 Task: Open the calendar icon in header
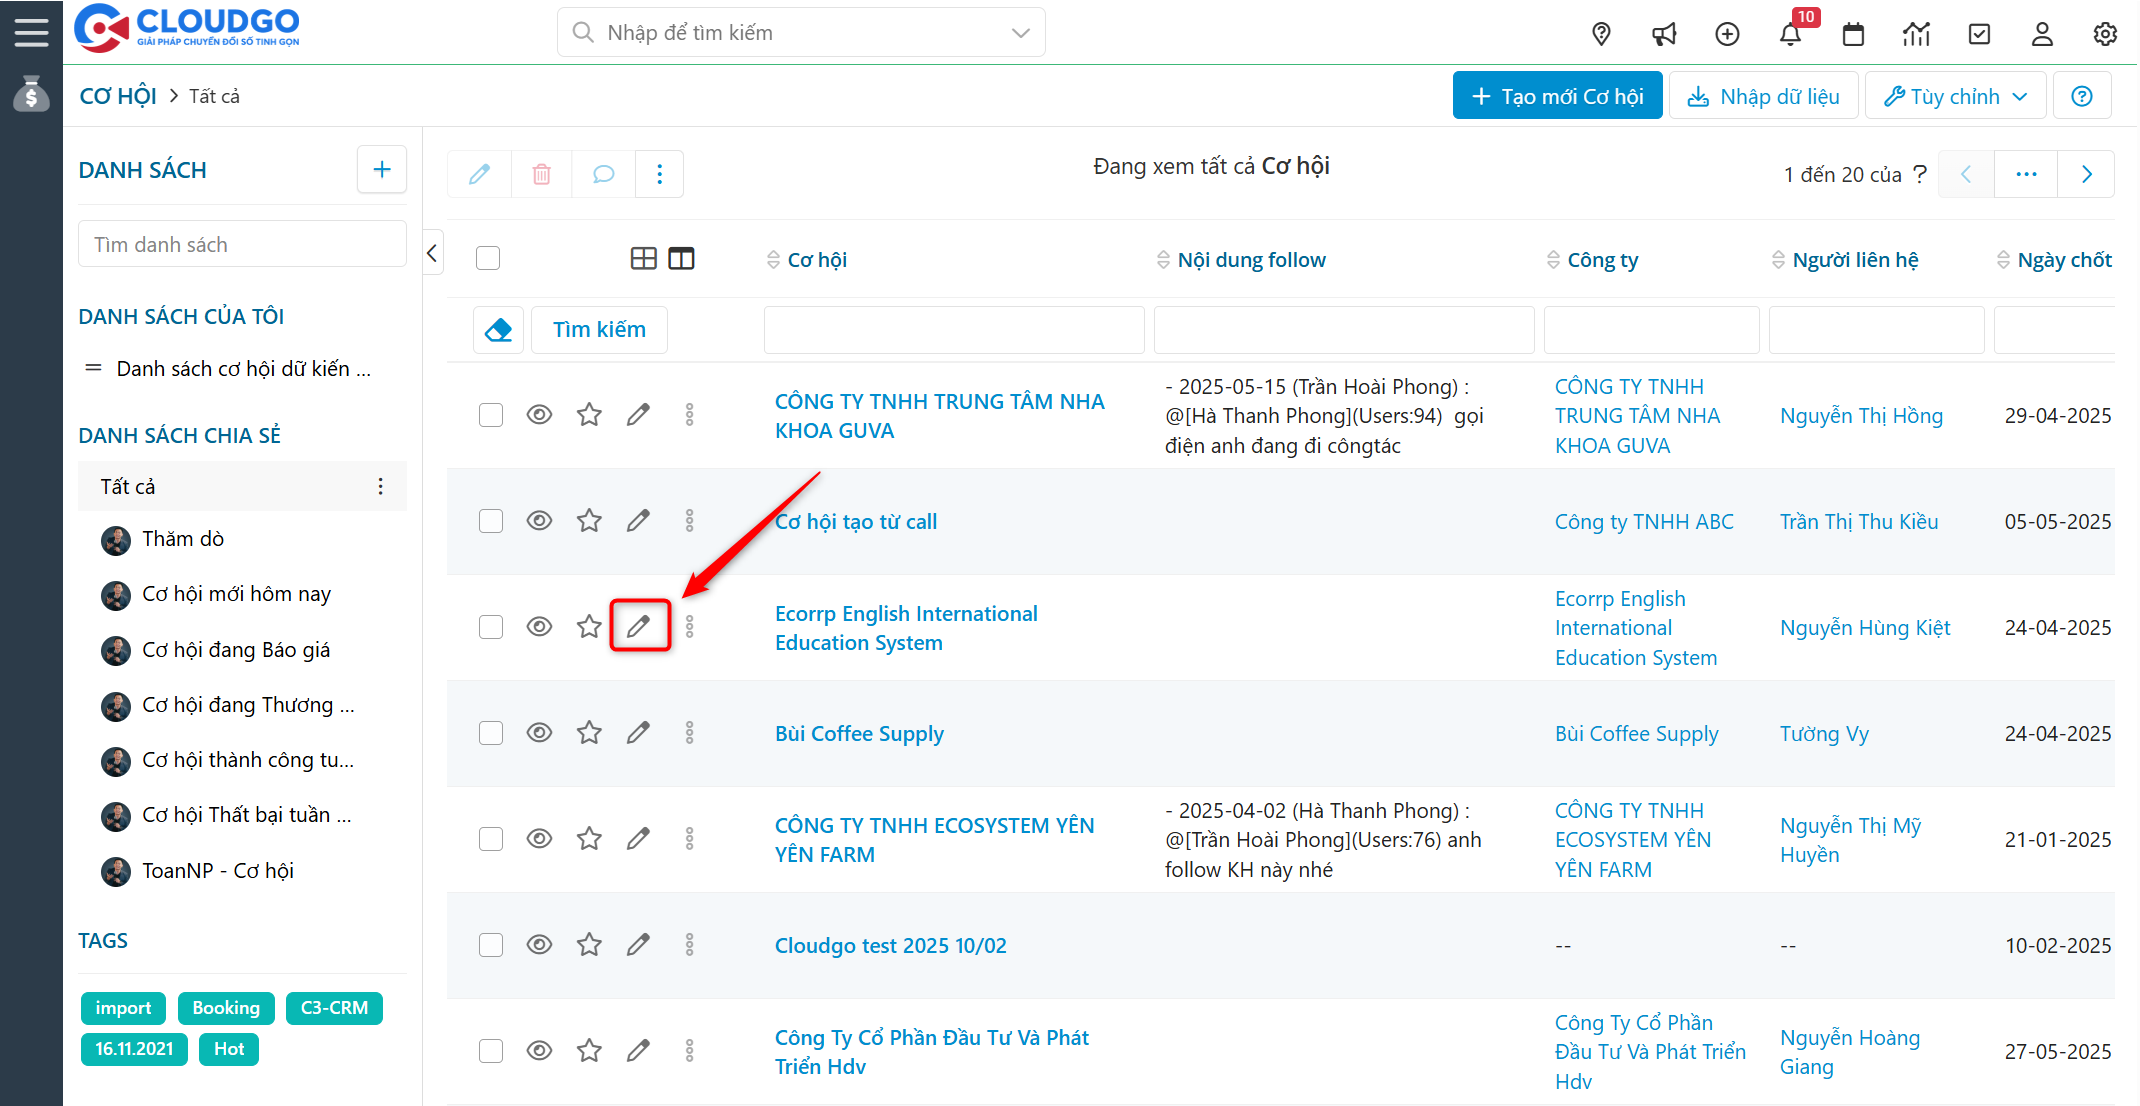point(1853,35)
